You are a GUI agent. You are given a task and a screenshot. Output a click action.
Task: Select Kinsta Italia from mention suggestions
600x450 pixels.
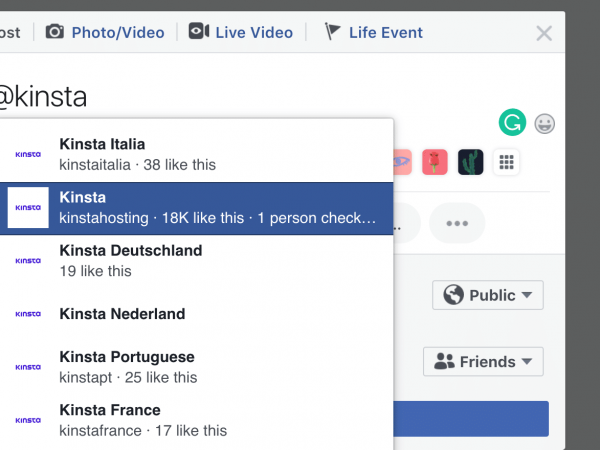click(195, 153)
